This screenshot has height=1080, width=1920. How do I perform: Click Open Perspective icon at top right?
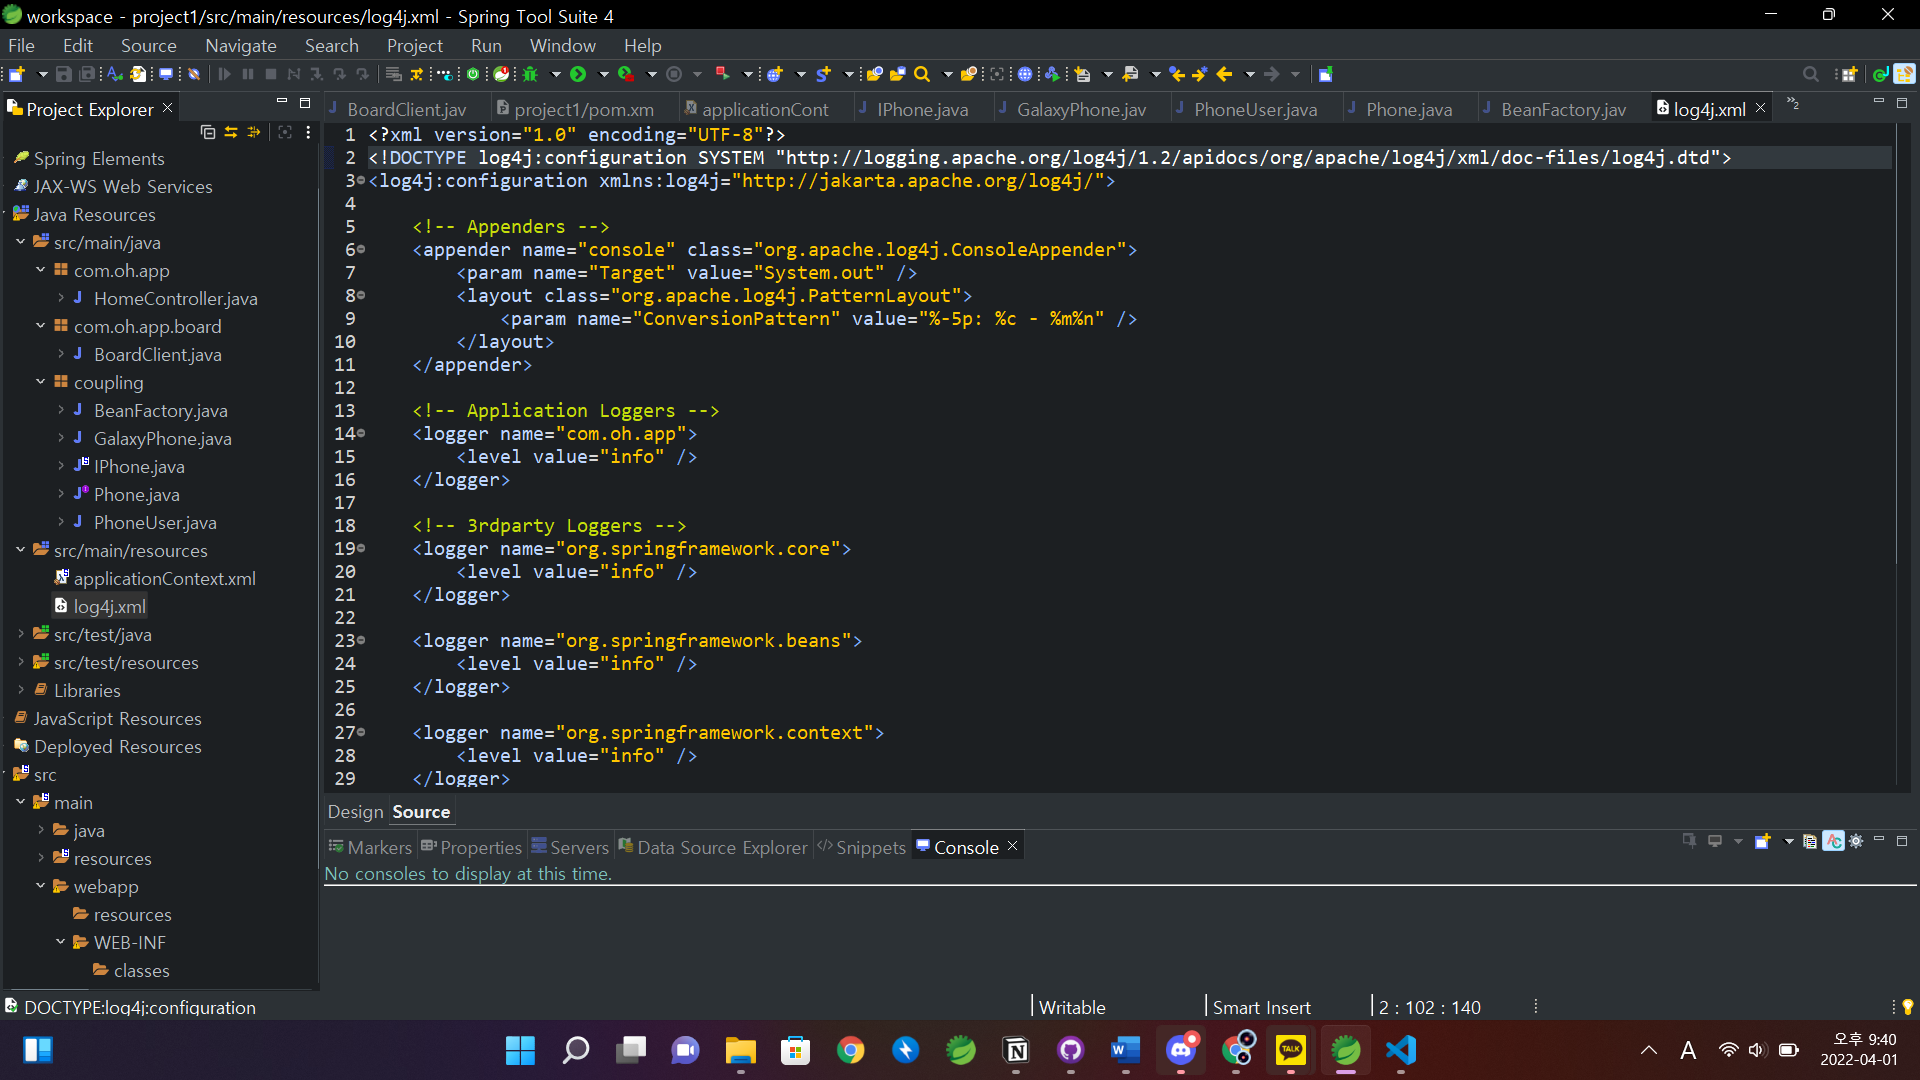click(x=1848, y=74)
